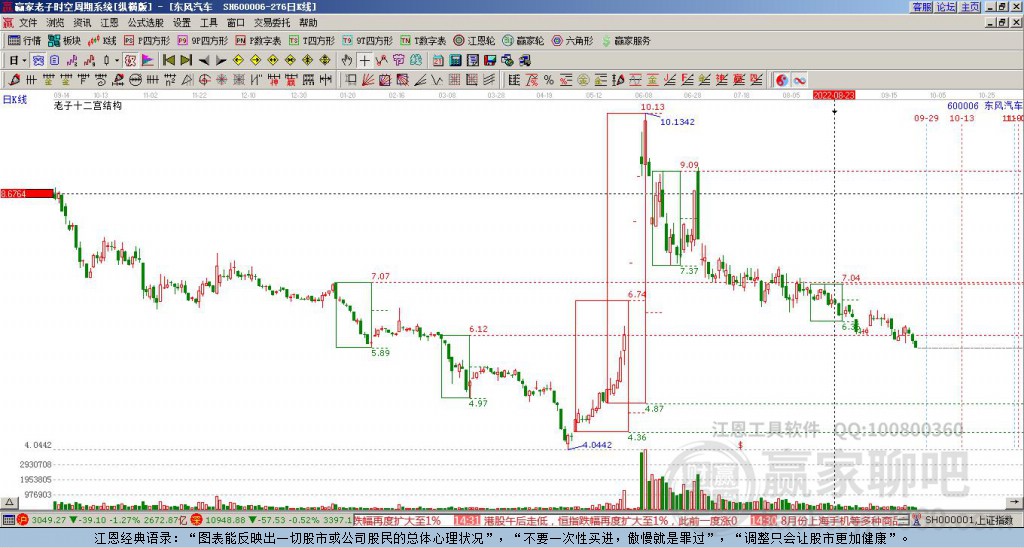Click the 主页 homepage button
The image size is (1024, 548).
970,7
